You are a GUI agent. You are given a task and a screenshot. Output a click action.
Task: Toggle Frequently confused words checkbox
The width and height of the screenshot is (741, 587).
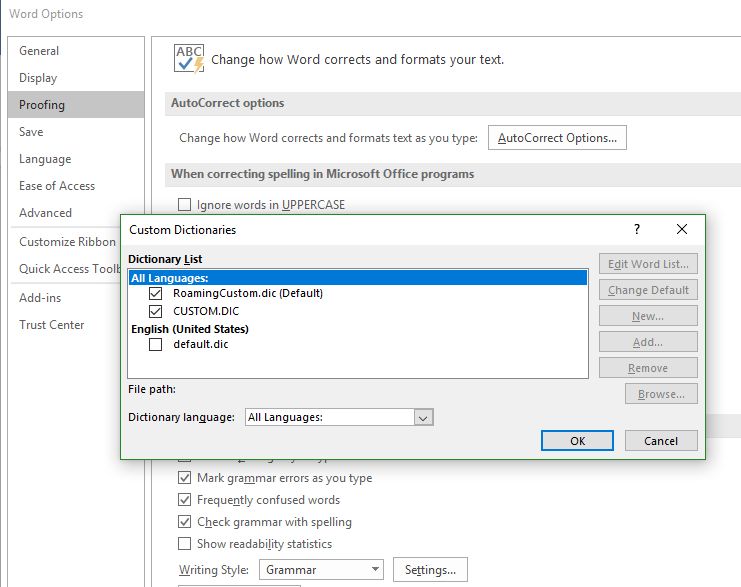[184, 500]
